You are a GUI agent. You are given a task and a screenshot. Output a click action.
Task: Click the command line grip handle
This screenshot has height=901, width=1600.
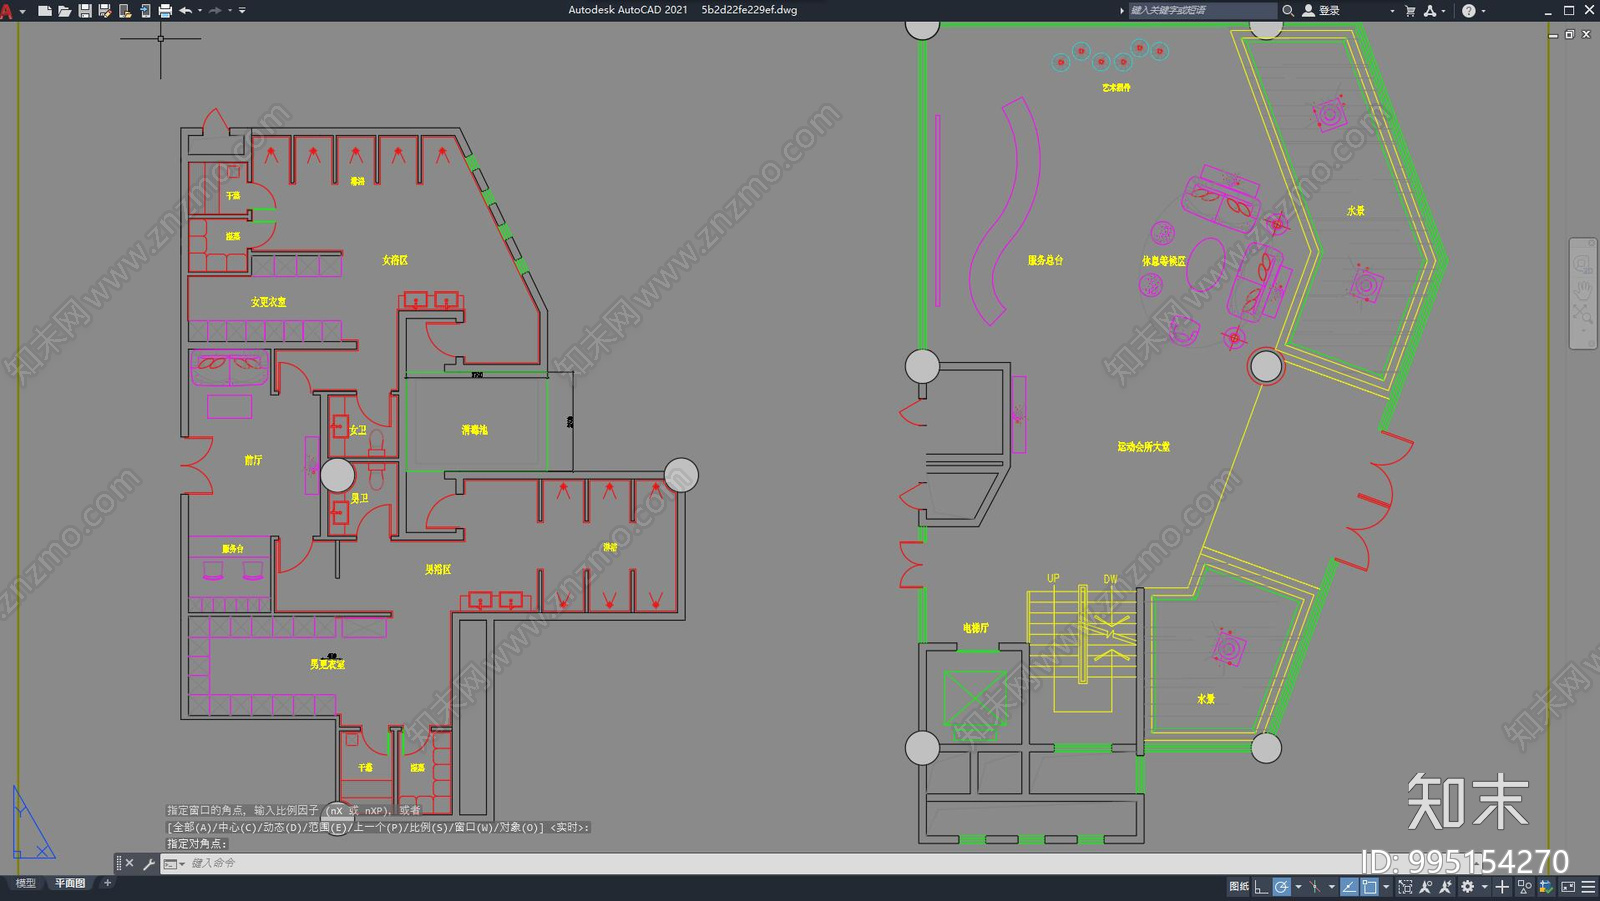click(x=119, y=863)
